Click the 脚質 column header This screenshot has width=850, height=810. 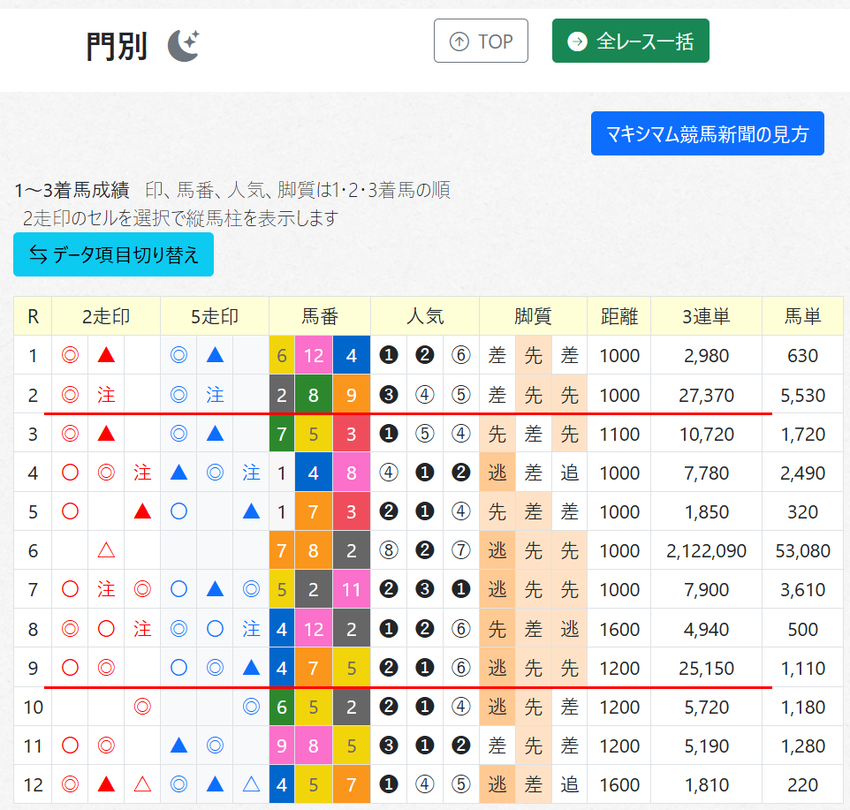533,316
